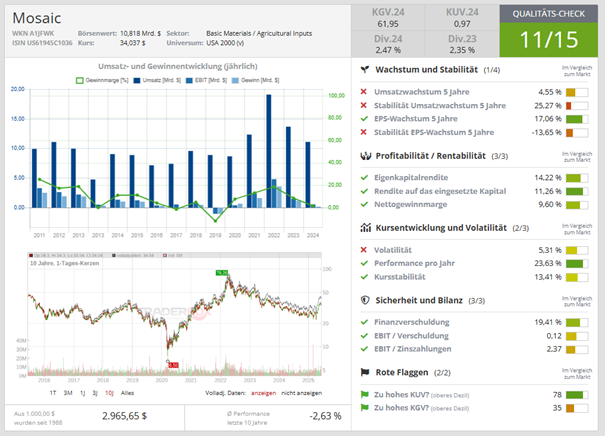The height and width of the screenshot is (436, 605).
Task: Click the market comparison bar for Umsatzwachstum 5 Jahre
Action: click(x=577, y=92)
